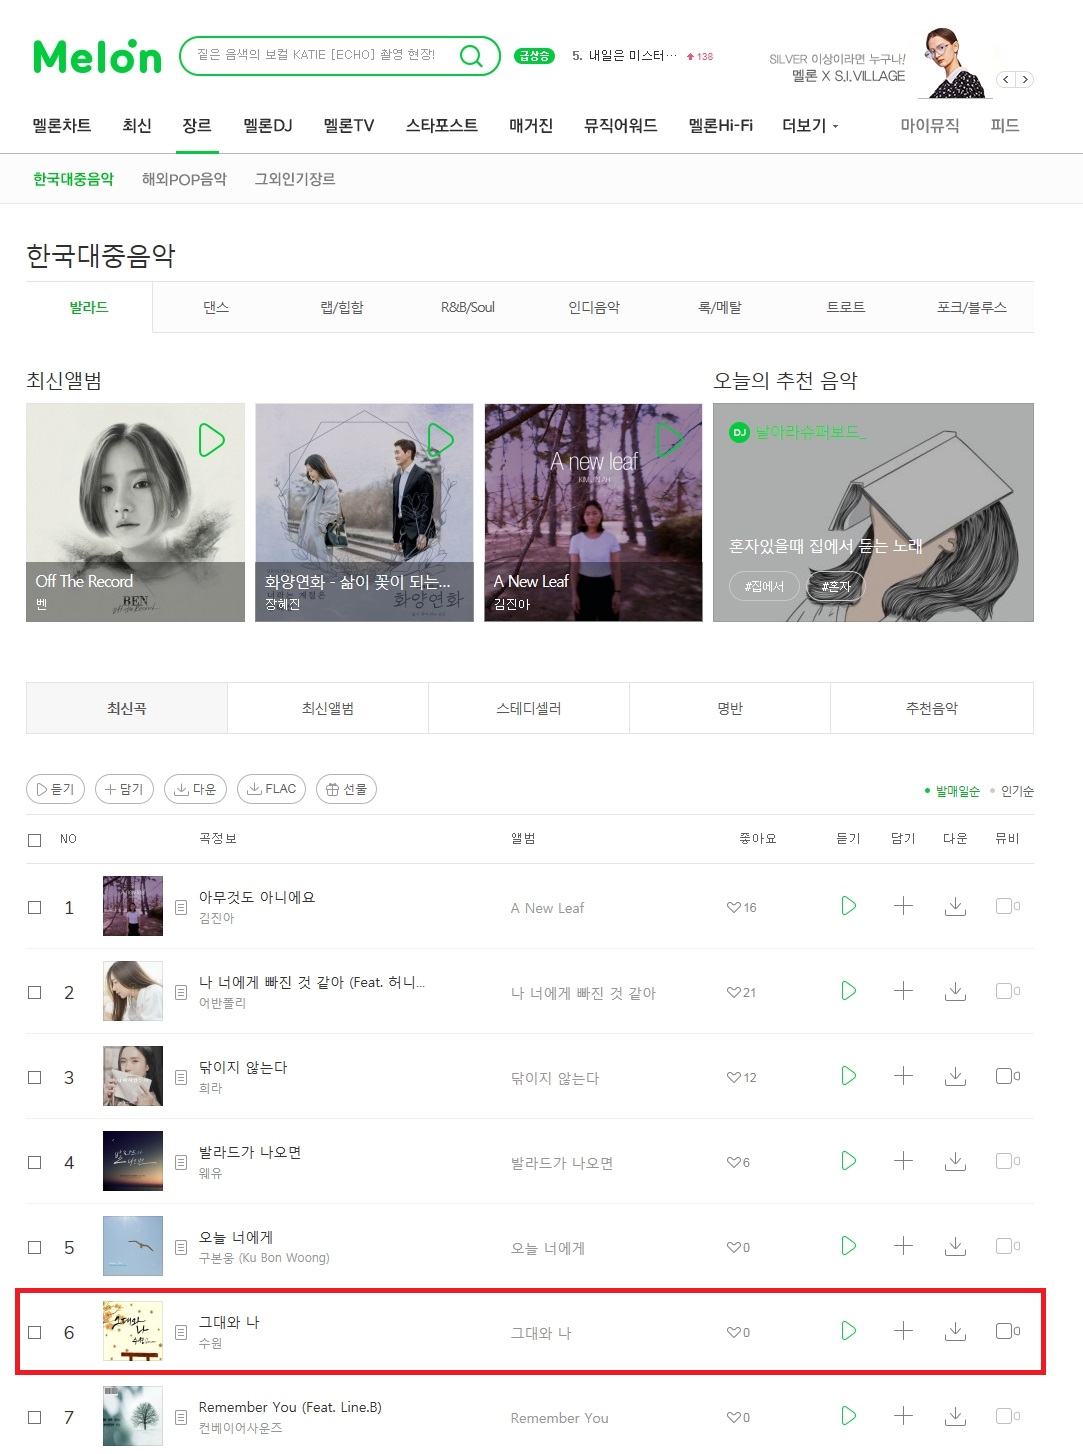The height and width of the screenshot is (1454, 1083).
Task: Select the checkbox for song number 7
Action: point(35,1417)
